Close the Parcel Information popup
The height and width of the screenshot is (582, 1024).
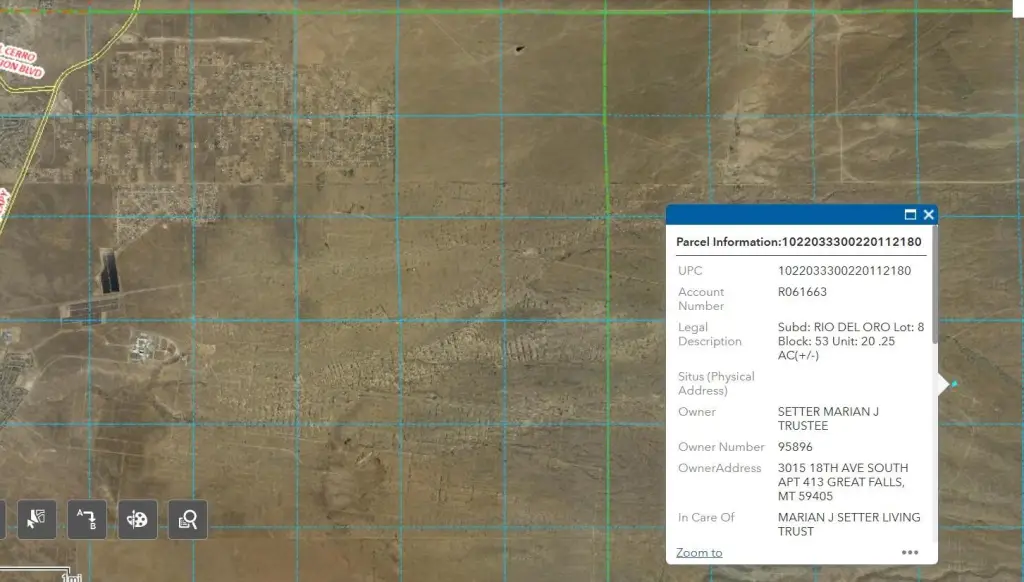929,215
